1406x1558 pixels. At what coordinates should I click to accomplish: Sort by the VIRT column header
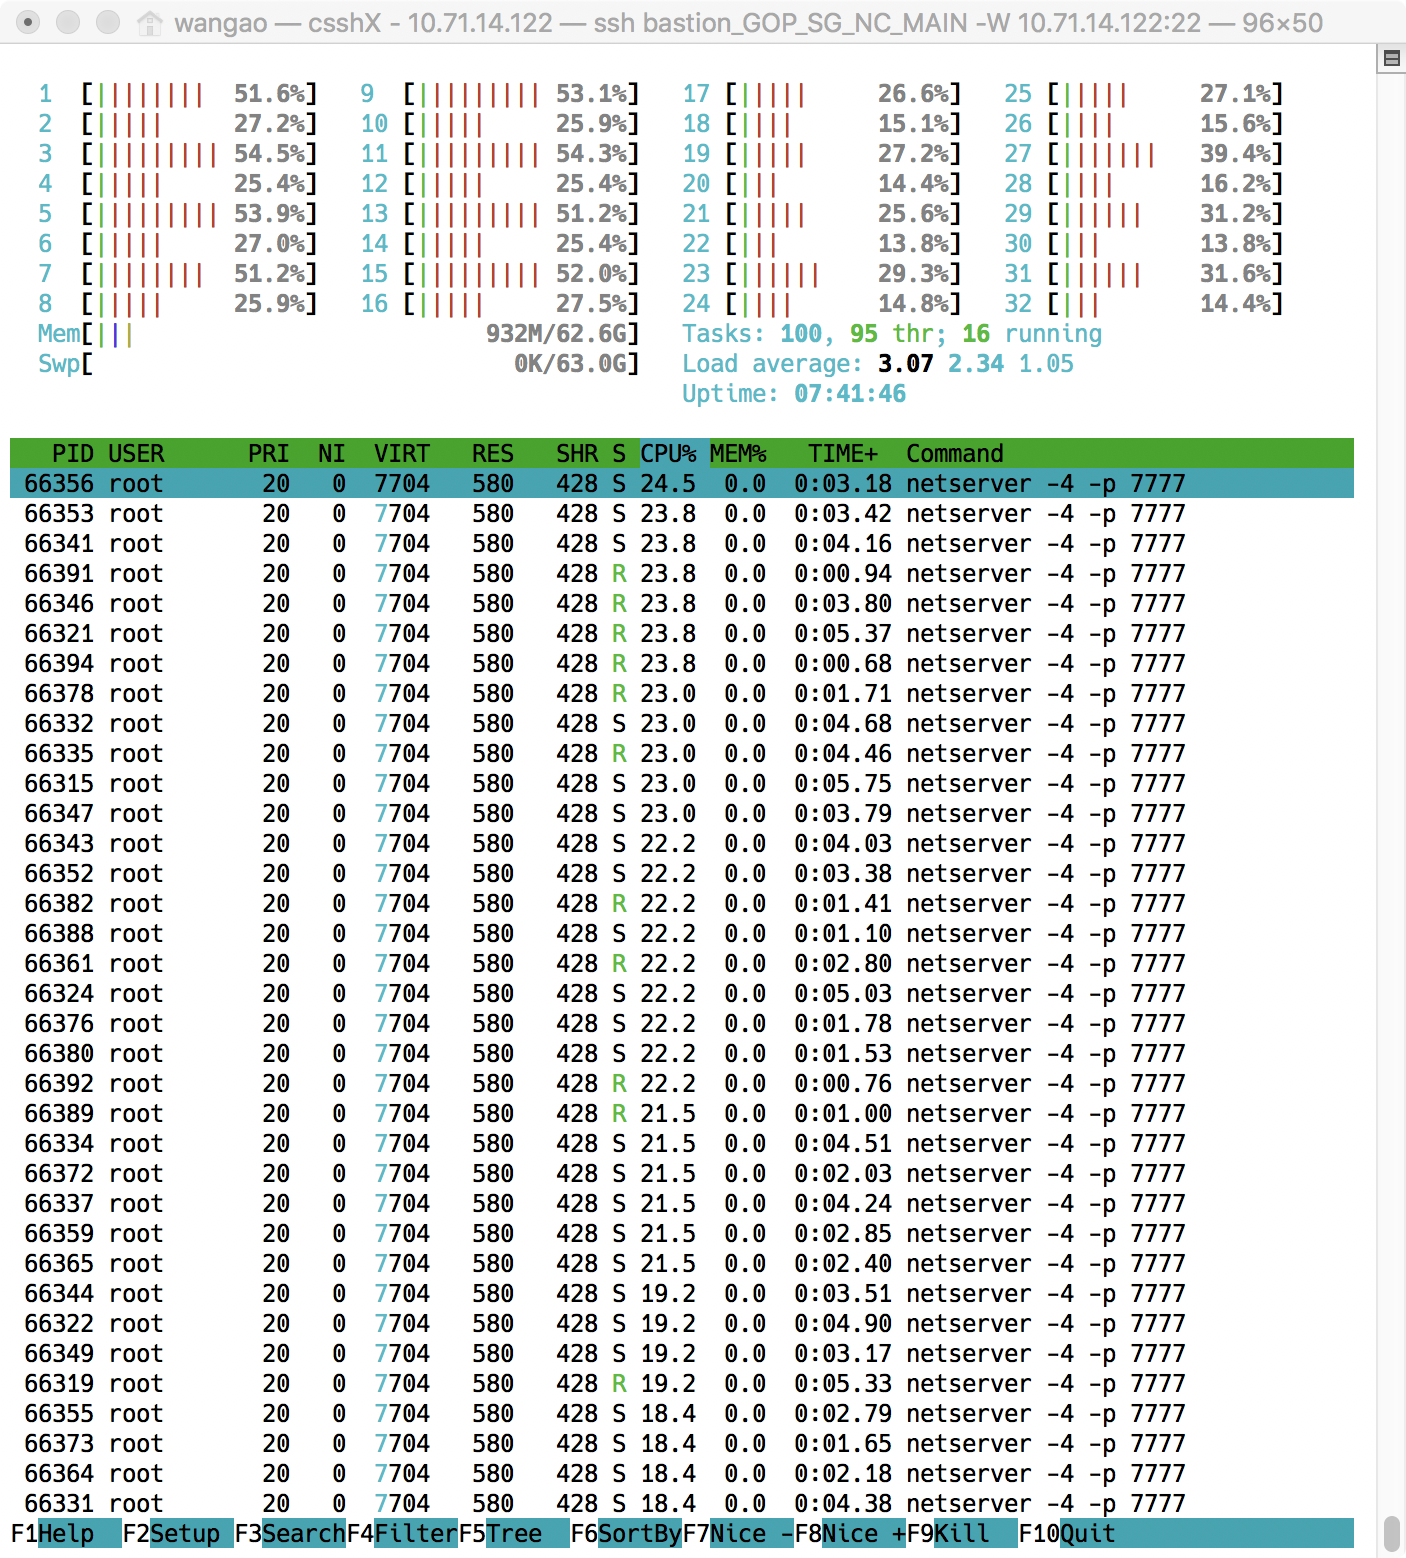point(402,453)
